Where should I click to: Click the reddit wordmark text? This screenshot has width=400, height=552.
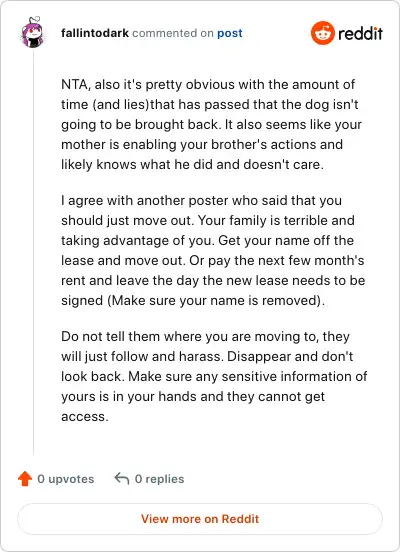click(x=360, y=33)
